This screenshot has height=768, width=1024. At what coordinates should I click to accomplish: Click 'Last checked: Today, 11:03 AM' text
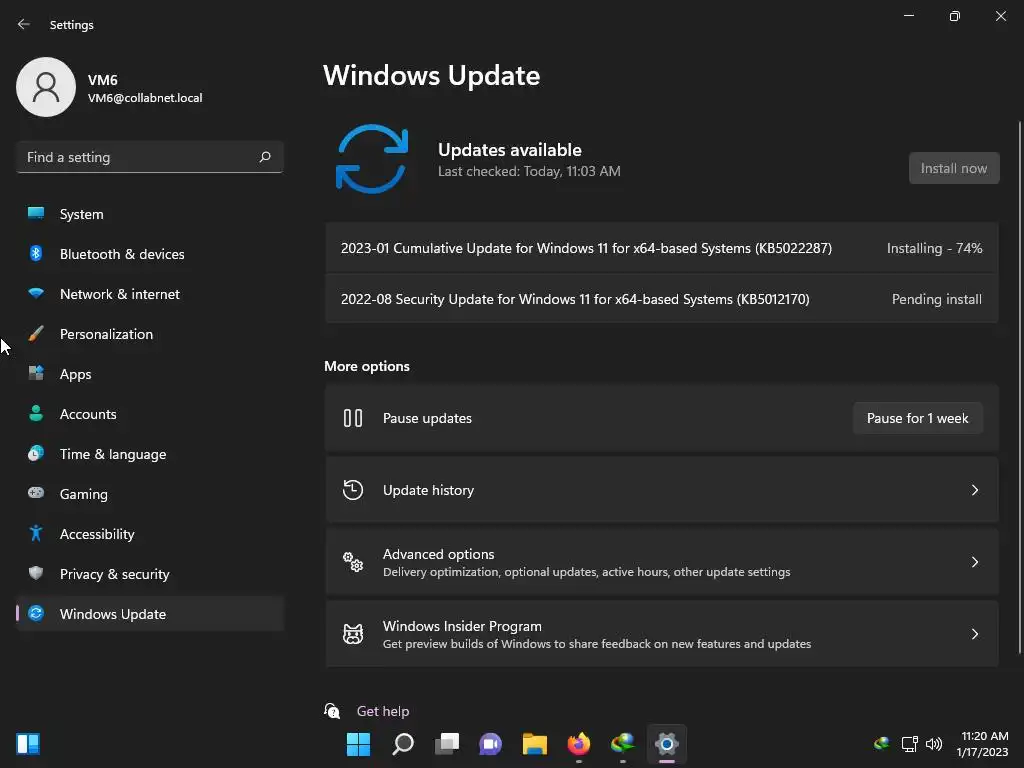[x=529, y=171]
